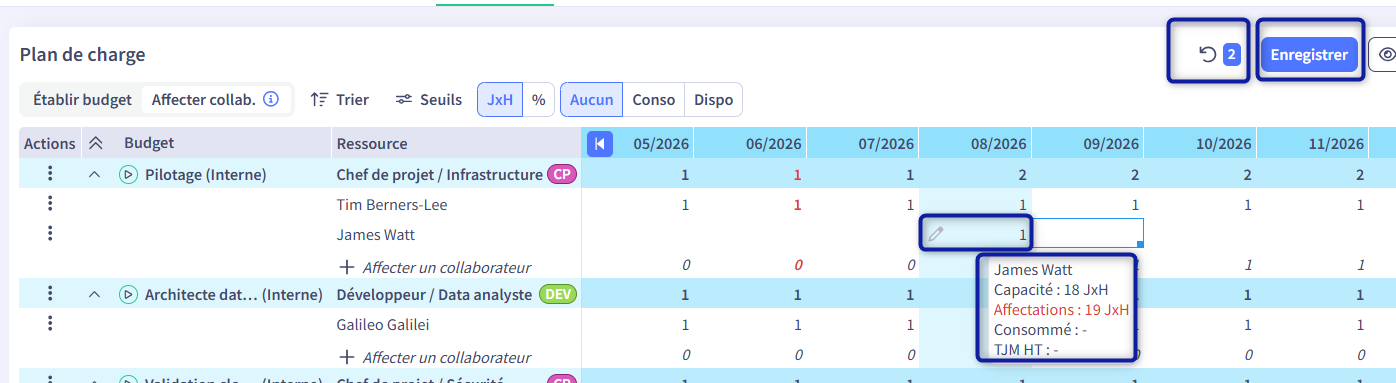
Task: Open the actions menu for James Watt
Action: coord(50,234)
